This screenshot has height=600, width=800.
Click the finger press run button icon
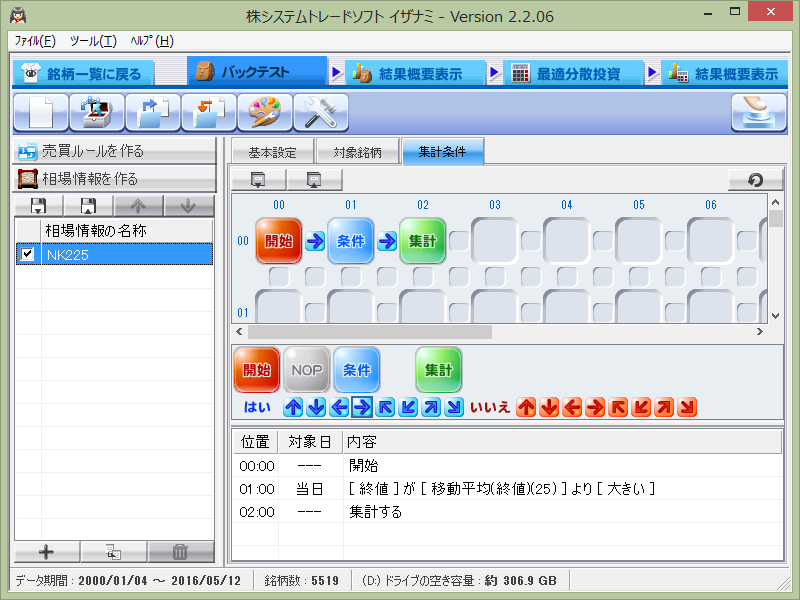click(x=759, y=112)
